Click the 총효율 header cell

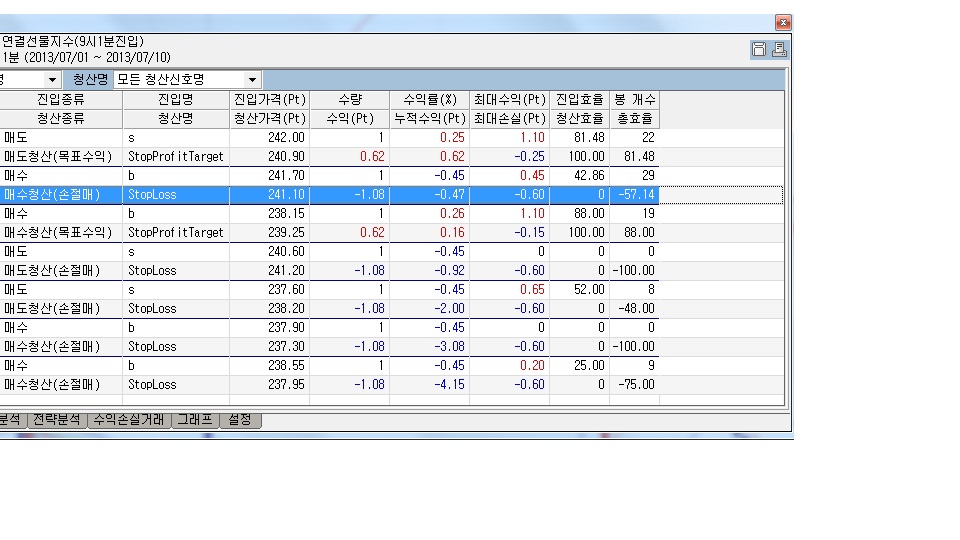pyautogui.click(x=634, y=119)
